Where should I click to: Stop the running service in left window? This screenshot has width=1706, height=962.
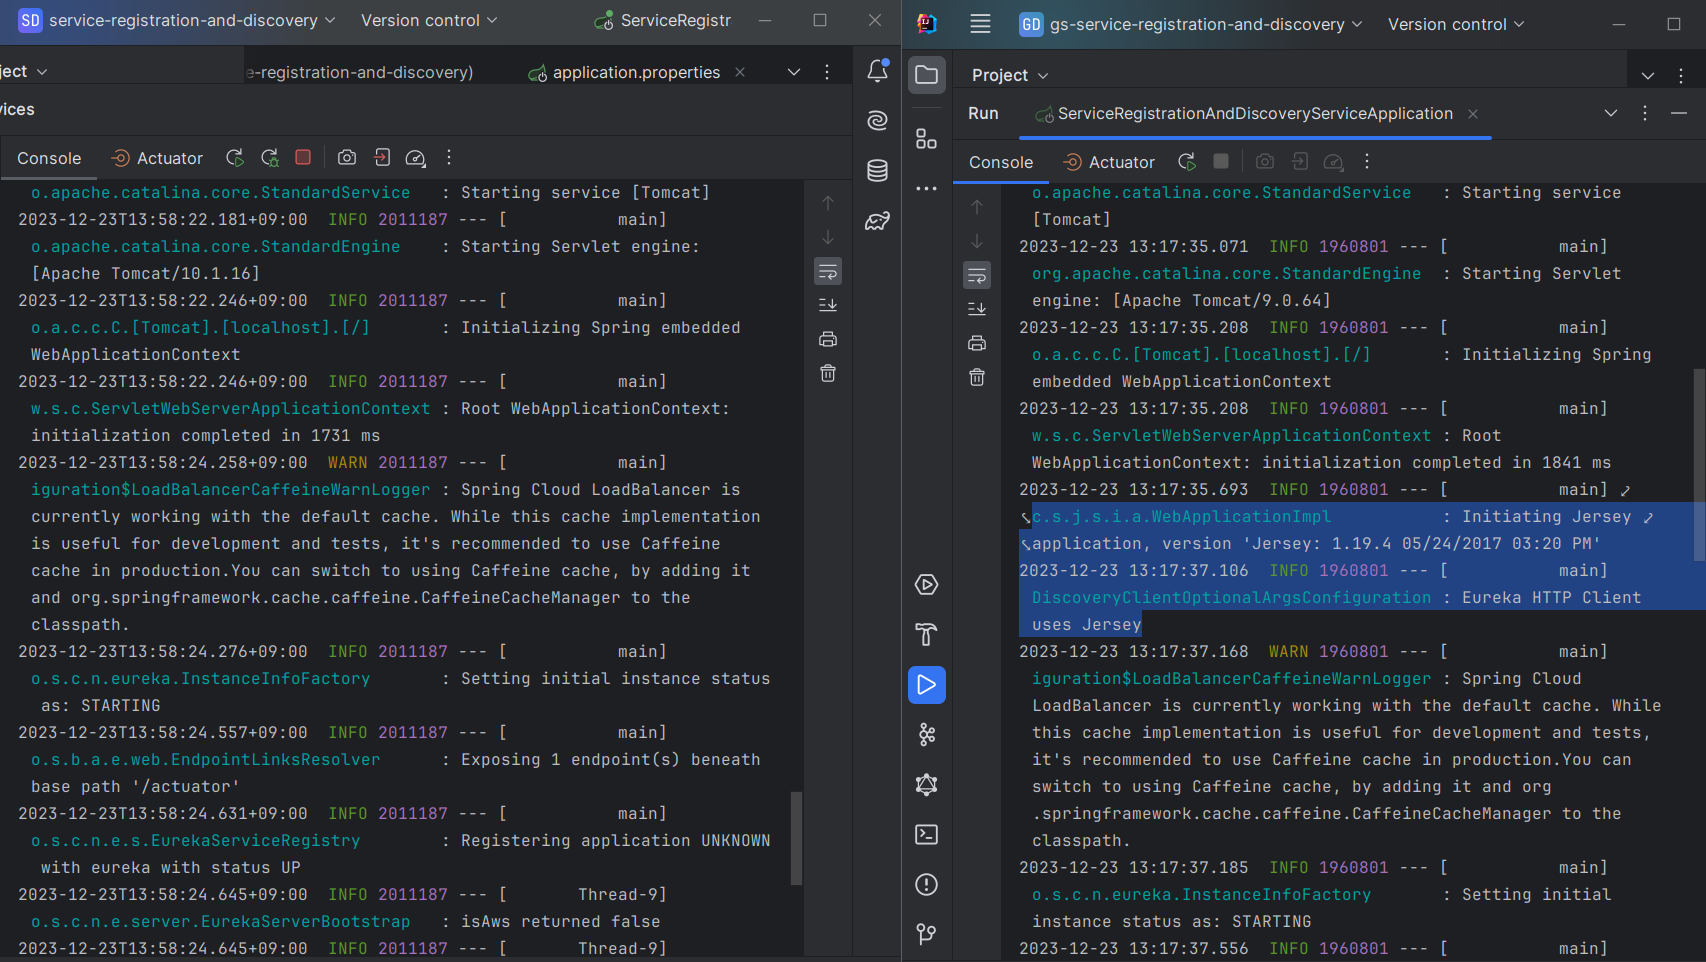303,157
